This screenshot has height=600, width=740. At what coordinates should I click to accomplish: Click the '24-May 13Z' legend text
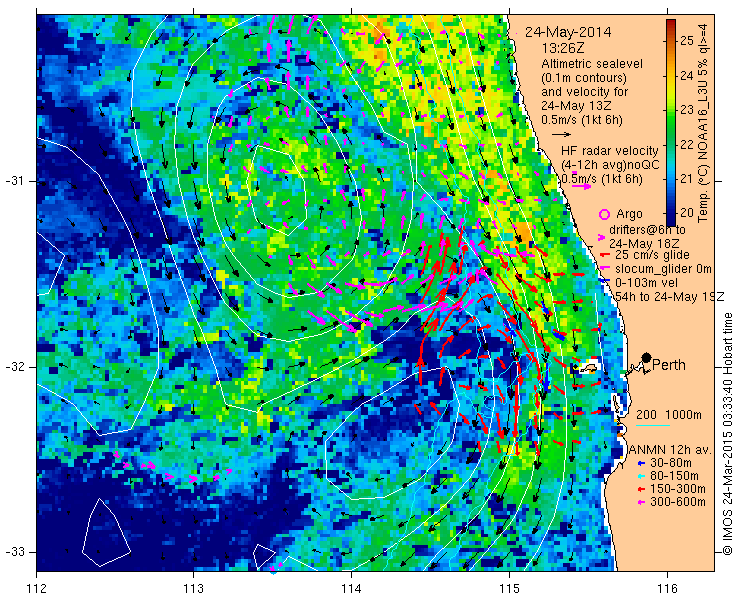(x=576, y=105)
